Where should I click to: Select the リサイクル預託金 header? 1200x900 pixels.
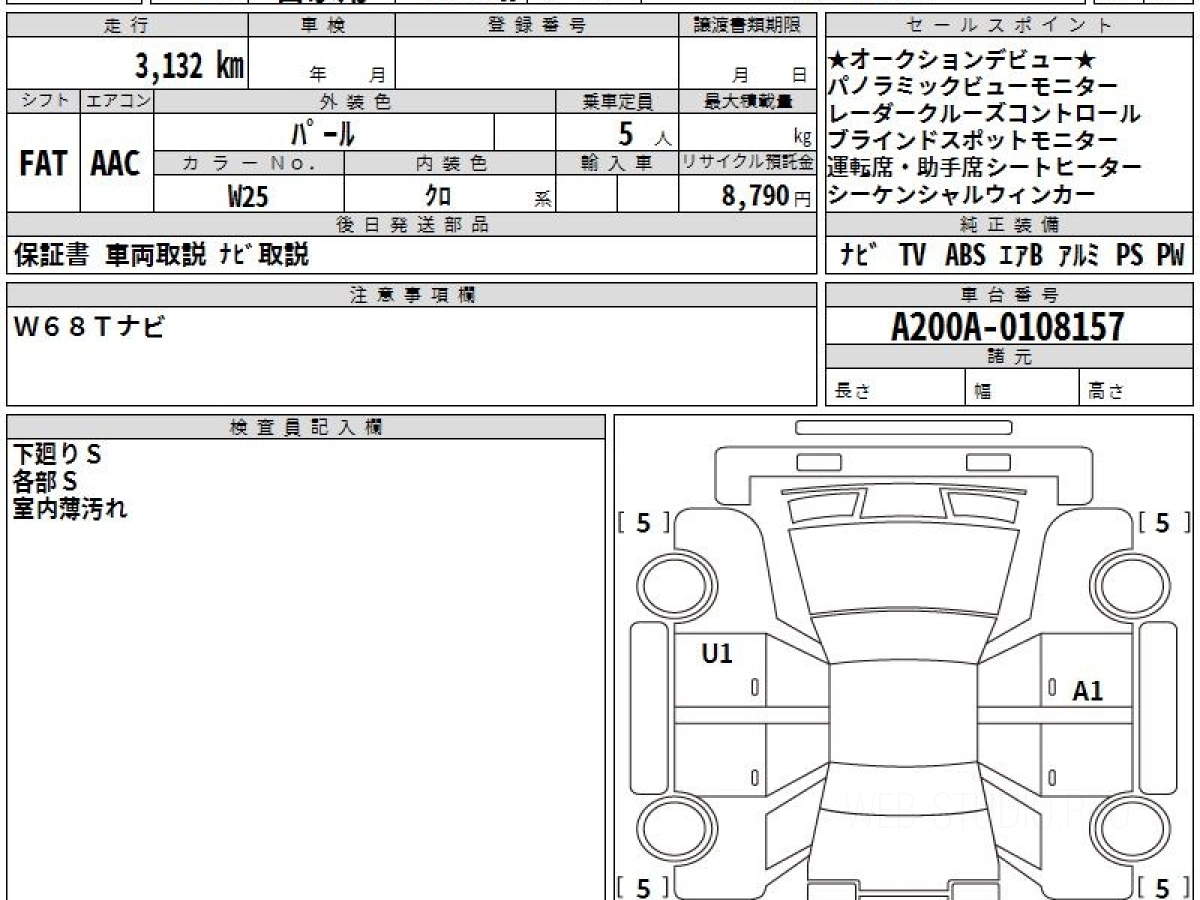click(747, 163)
